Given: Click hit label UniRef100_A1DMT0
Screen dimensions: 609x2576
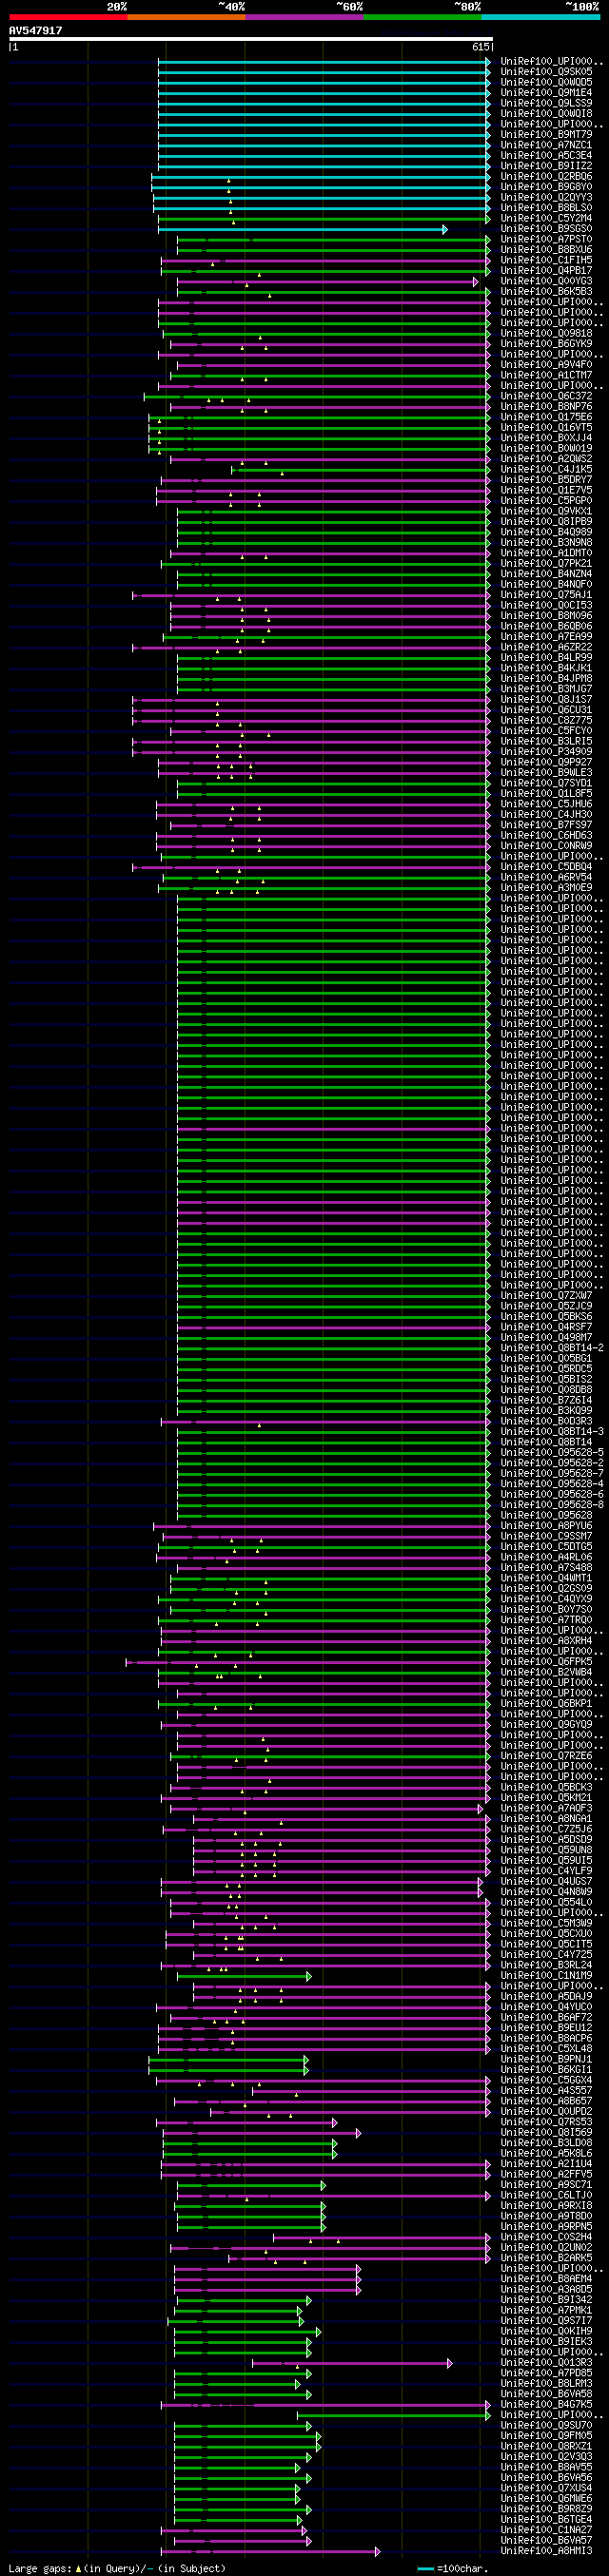Looking at the screenshot, I should [x=546, y=554].
